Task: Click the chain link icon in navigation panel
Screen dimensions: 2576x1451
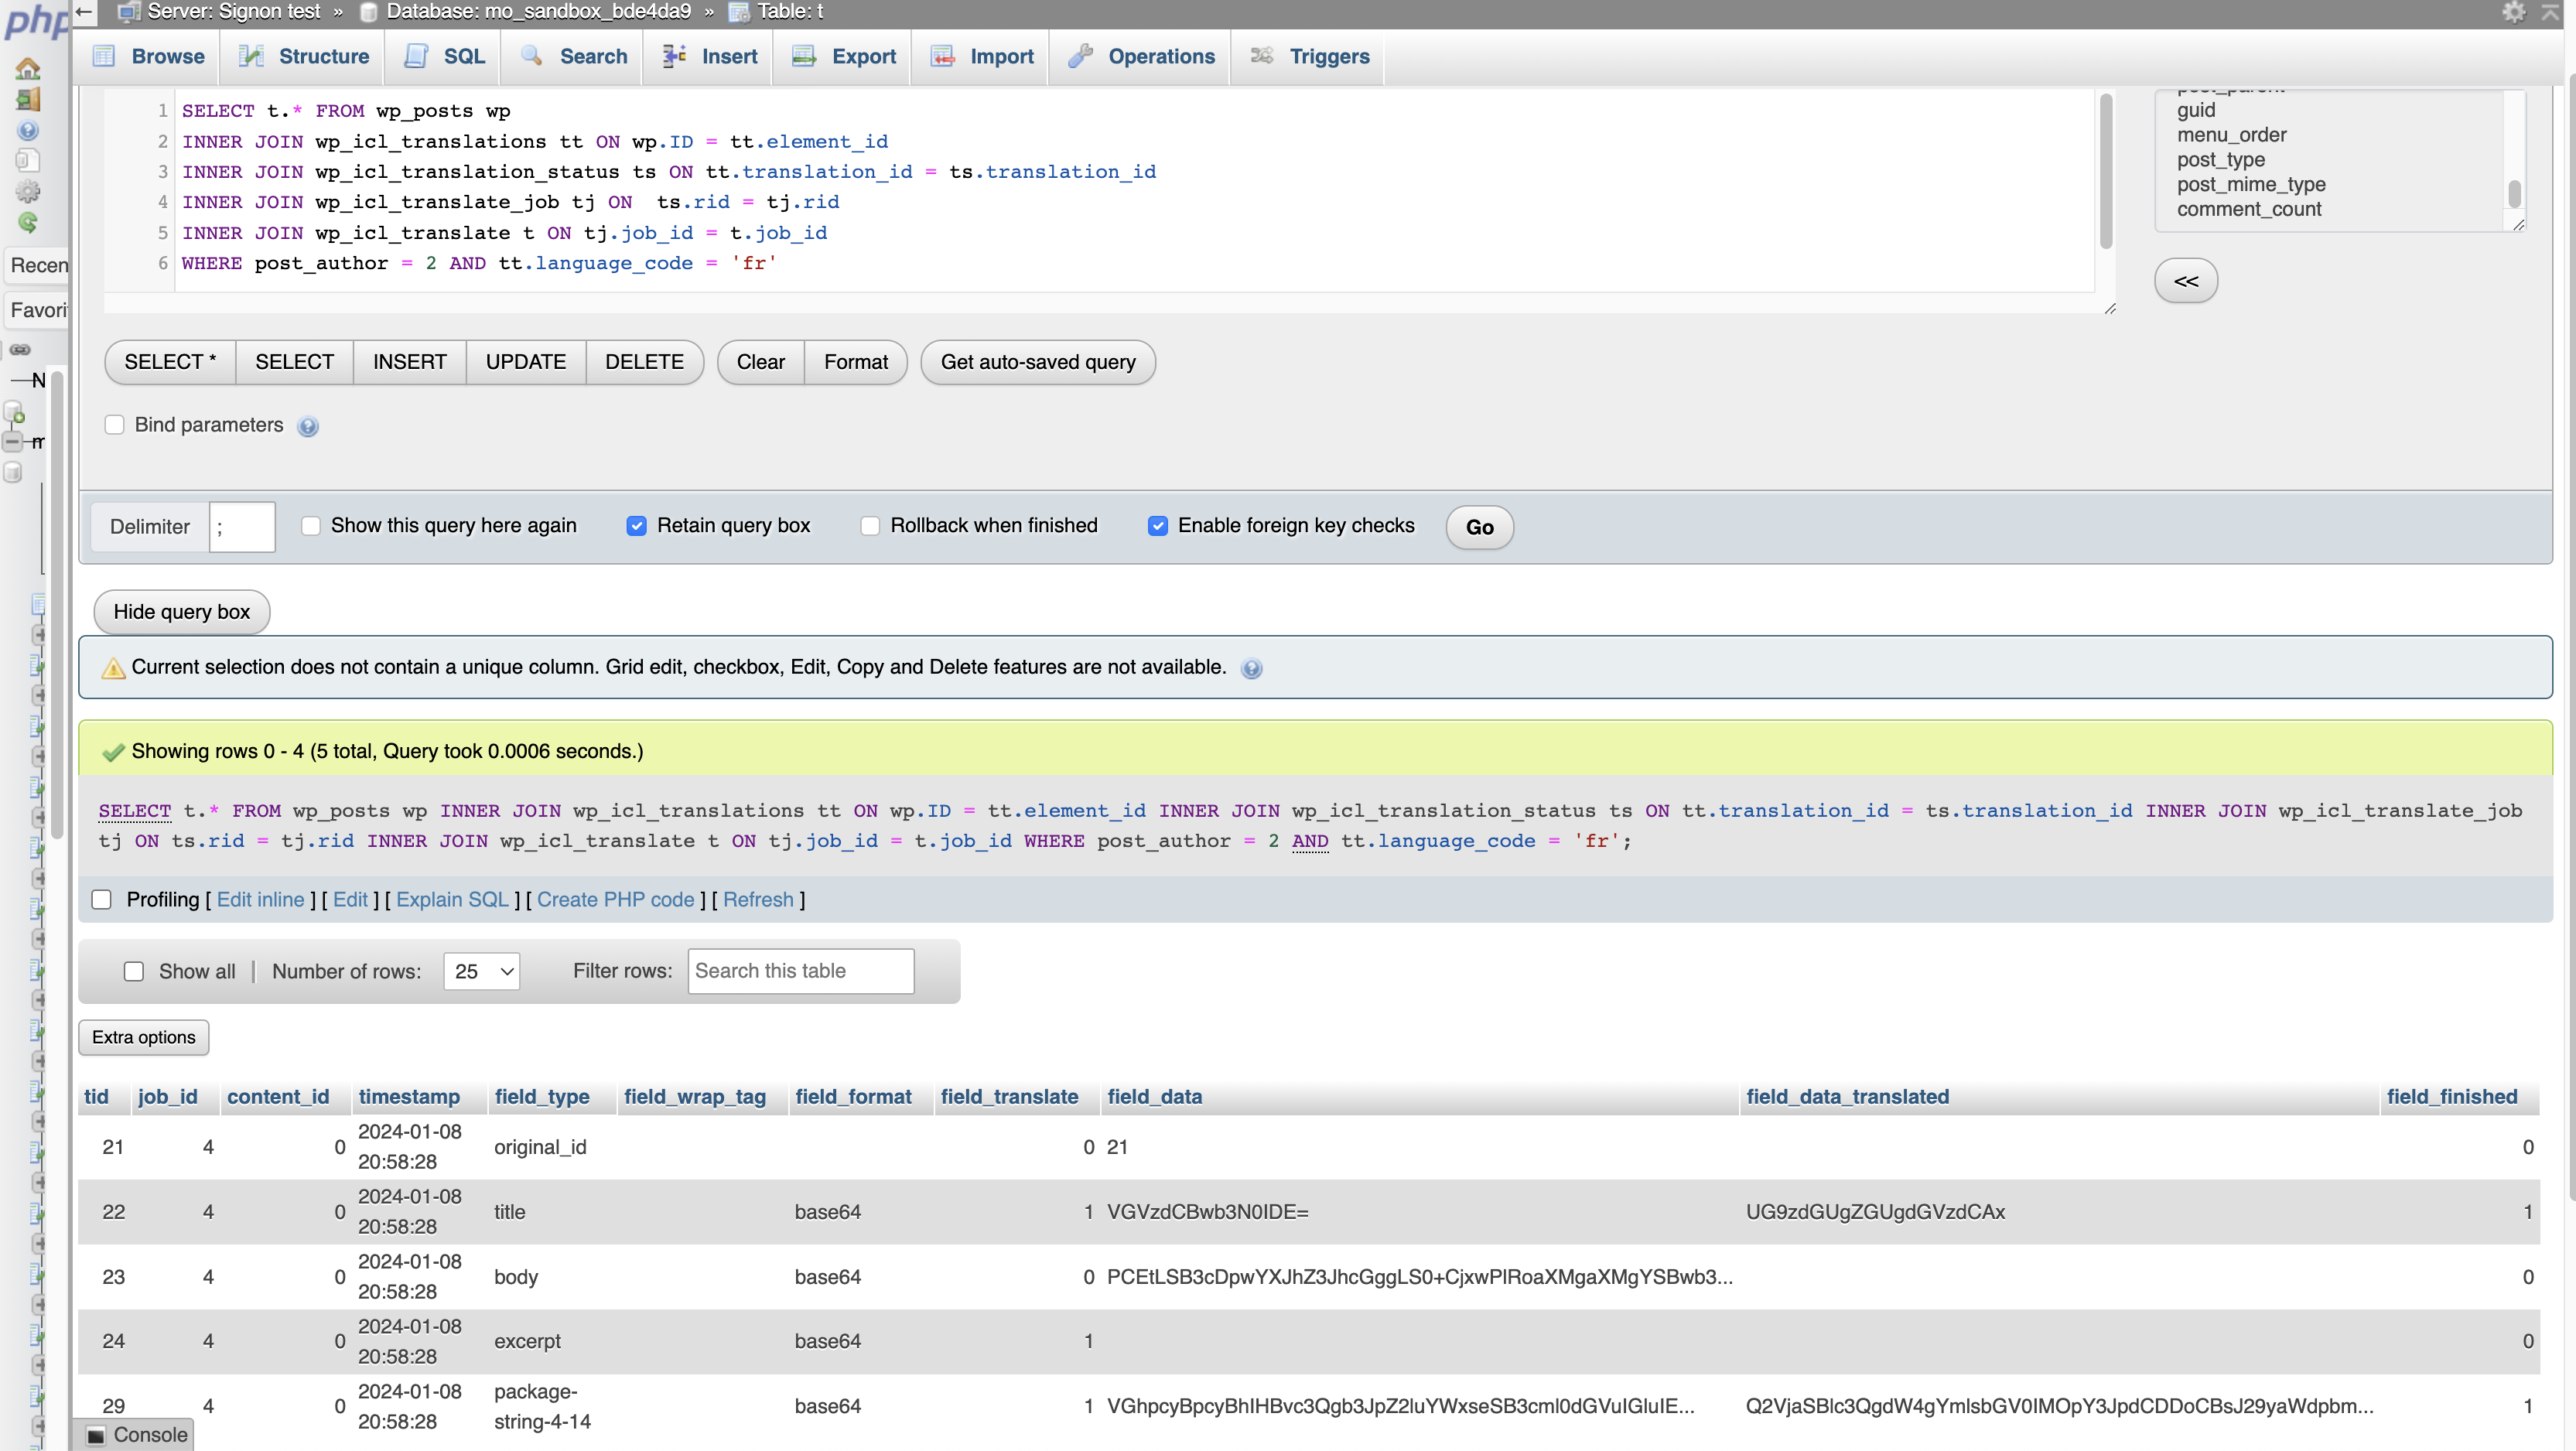Action: [x=20, y=350]
